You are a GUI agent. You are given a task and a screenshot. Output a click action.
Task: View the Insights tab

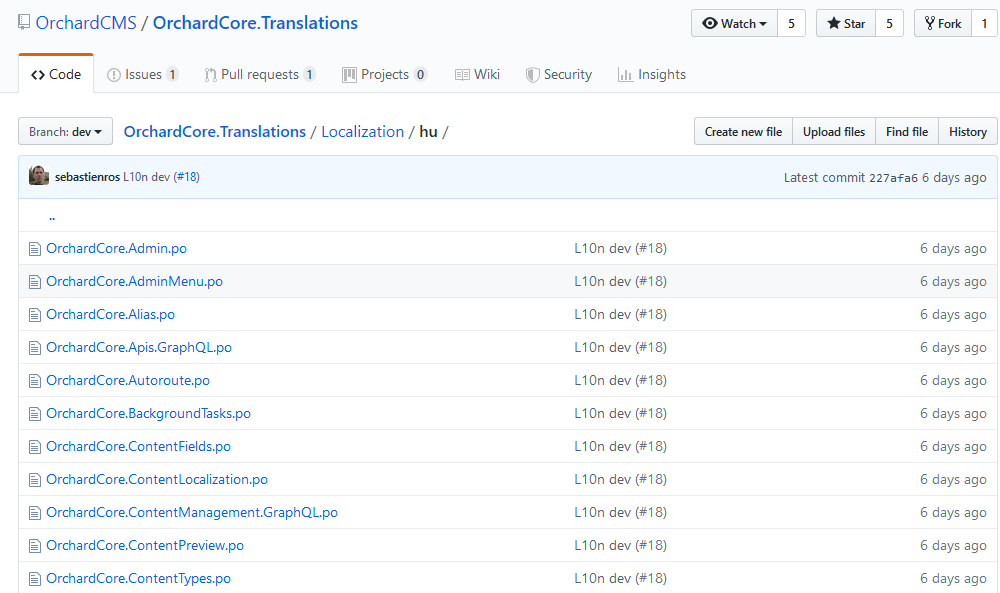652,75
